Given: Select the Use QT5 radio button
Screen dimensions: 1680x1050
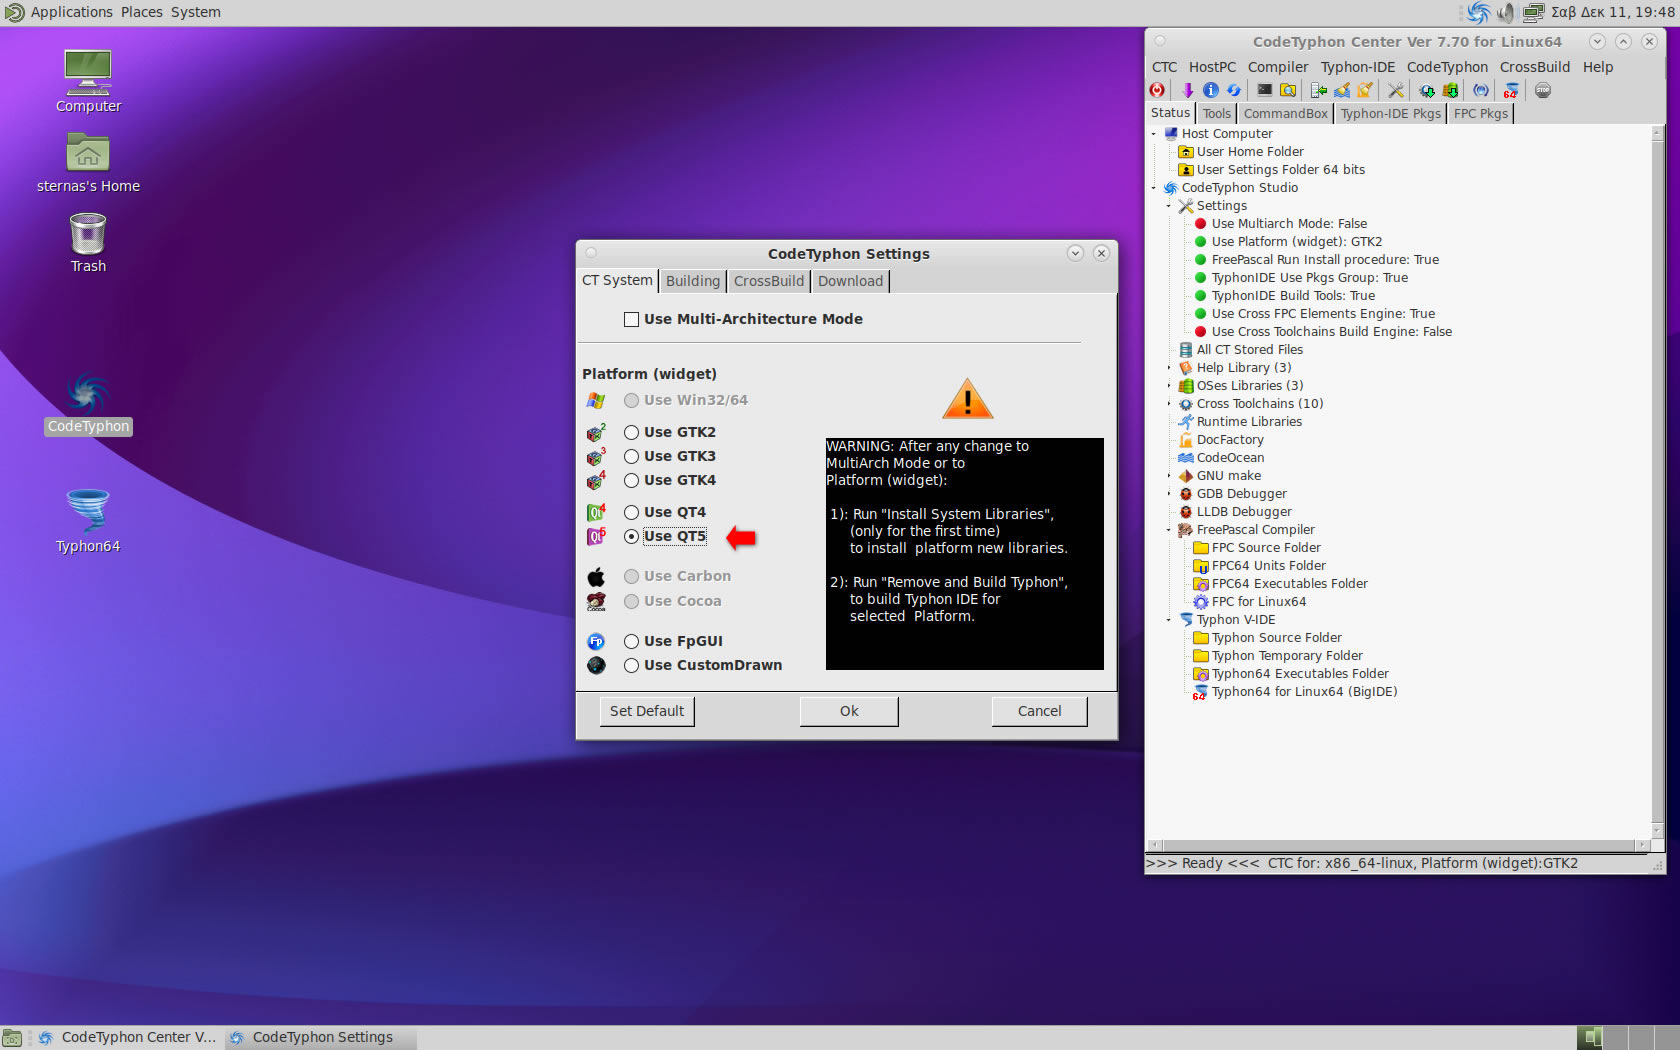Looking at the screenshot, I should point(631,536).
